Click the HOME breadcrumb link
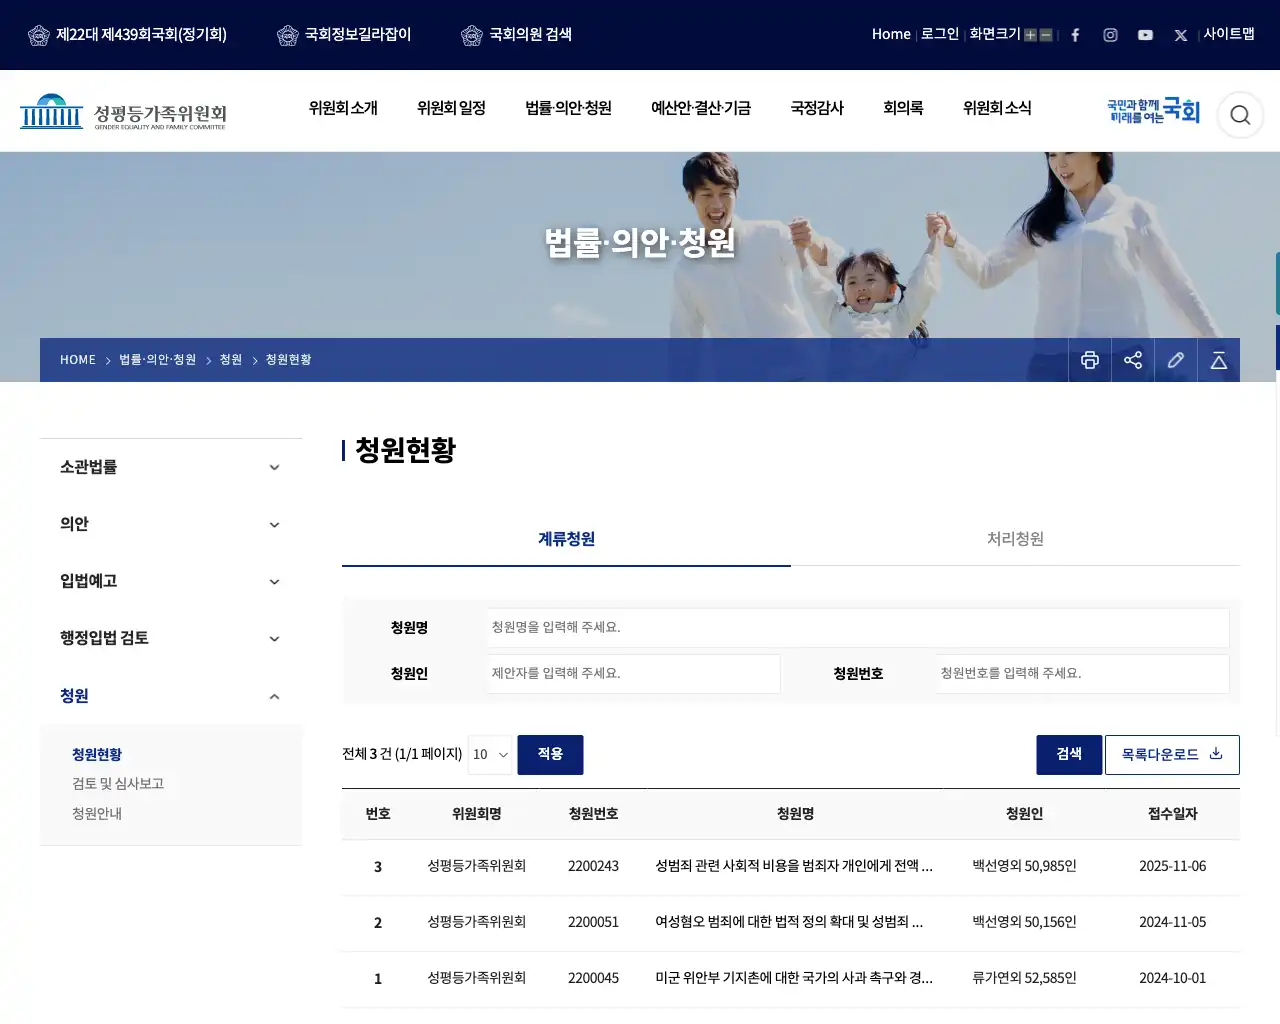The image size is (1280, 1024). 78,360
